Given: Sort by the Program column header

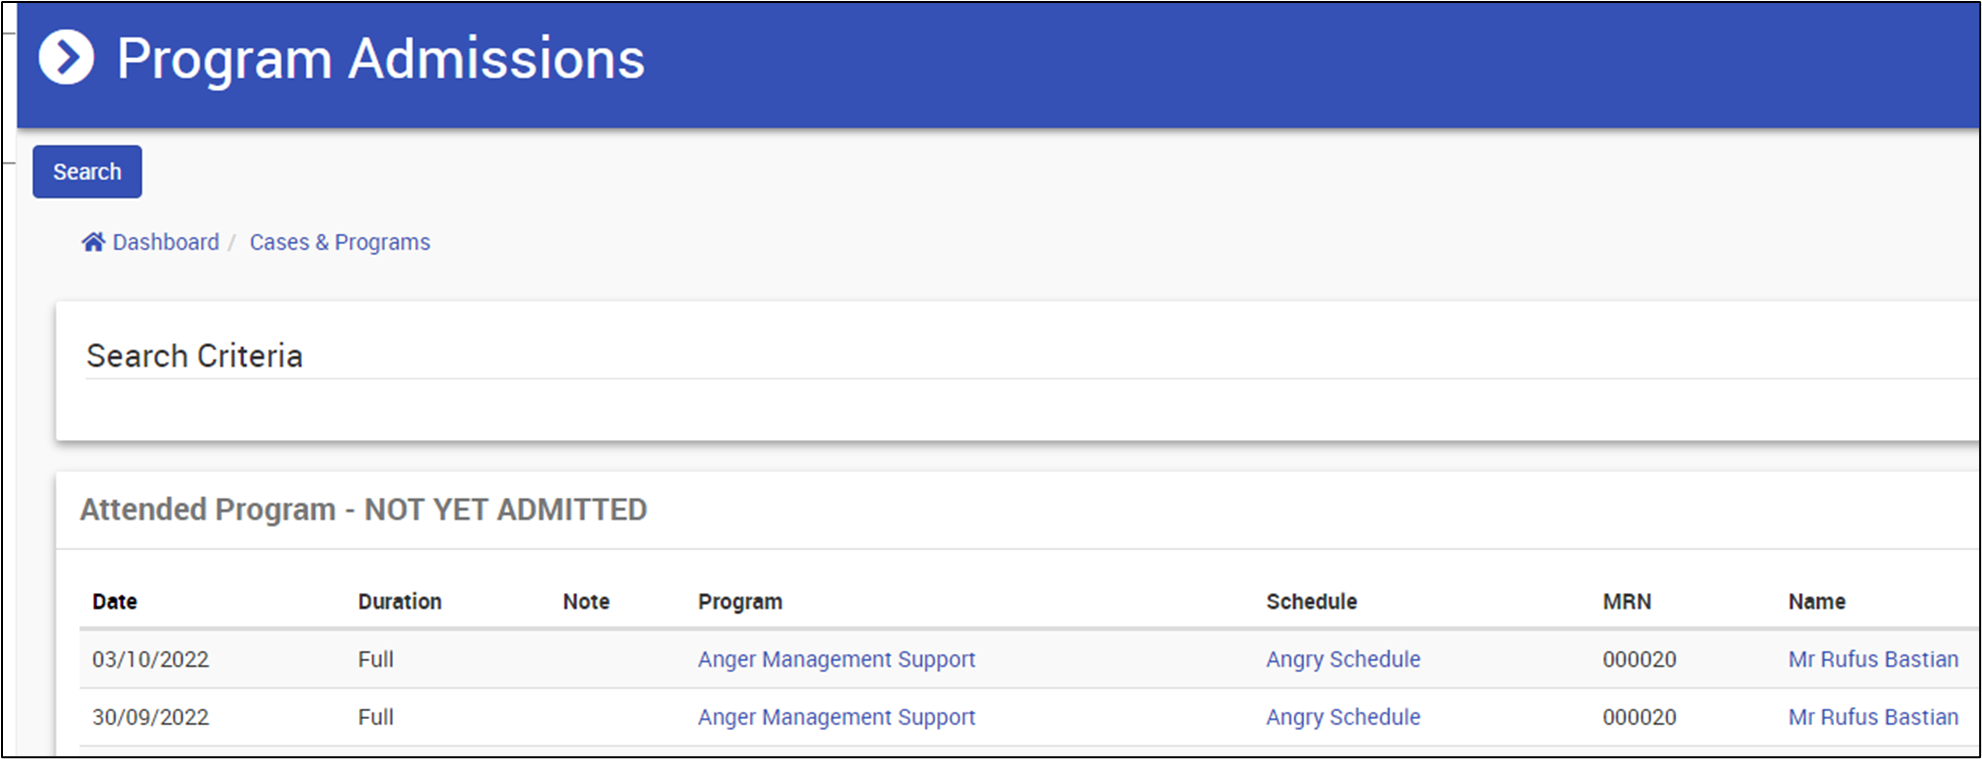Looking at the screenshot, I should point(740,602).
